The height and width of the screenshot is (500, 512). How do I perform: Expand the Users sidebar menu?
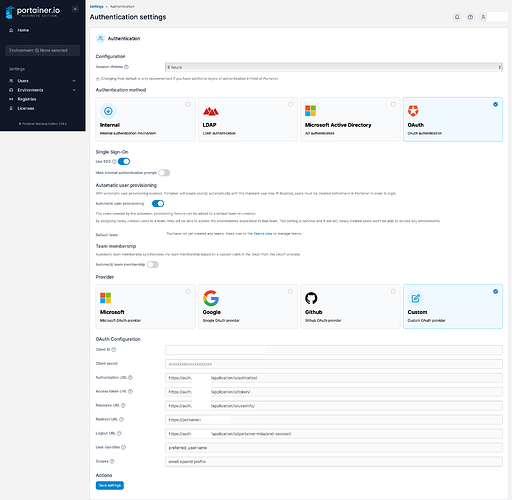[42, 81]
